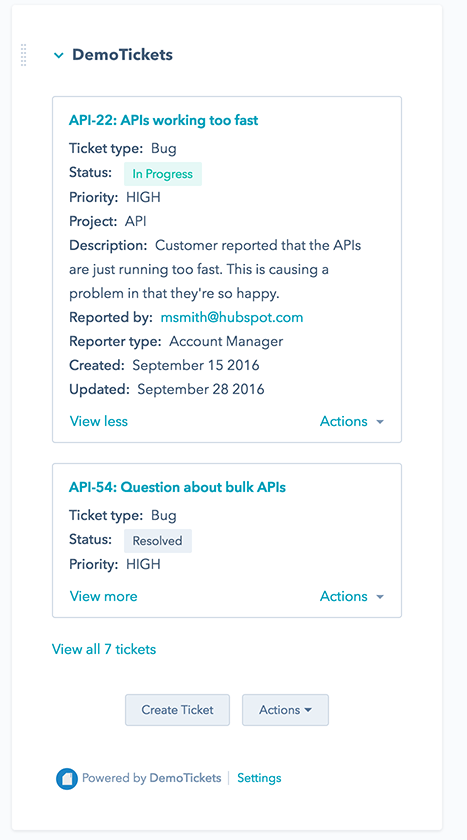Screen dimensions: 467x840
Task: Open the Settings link in footer
Action: point(259,778)
